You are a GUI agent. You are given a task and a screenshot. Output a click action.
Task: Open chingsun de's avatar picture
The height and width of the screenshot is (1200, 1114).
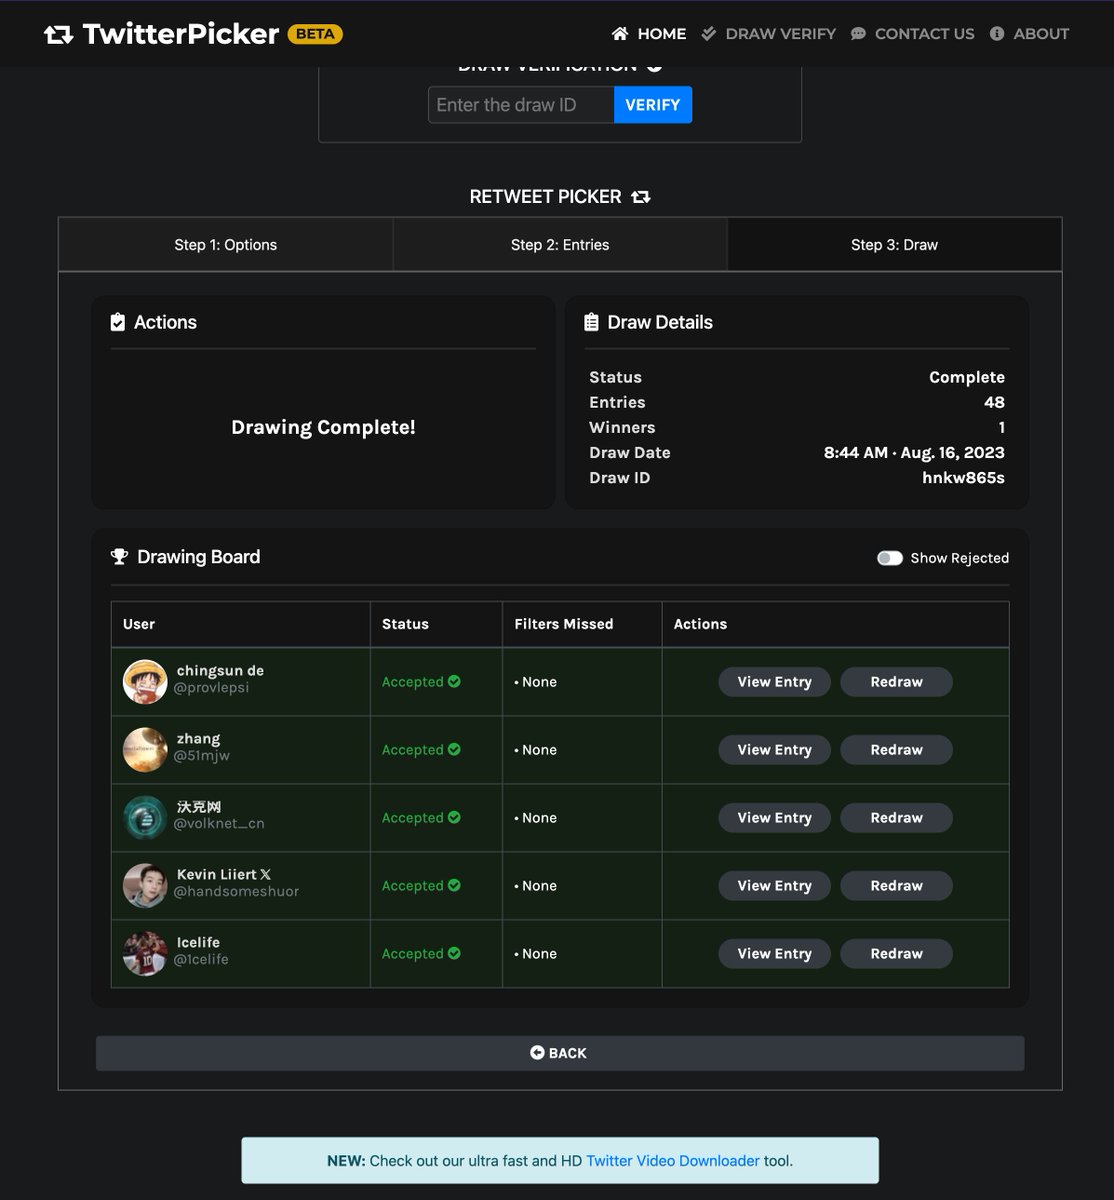[145, 682]
